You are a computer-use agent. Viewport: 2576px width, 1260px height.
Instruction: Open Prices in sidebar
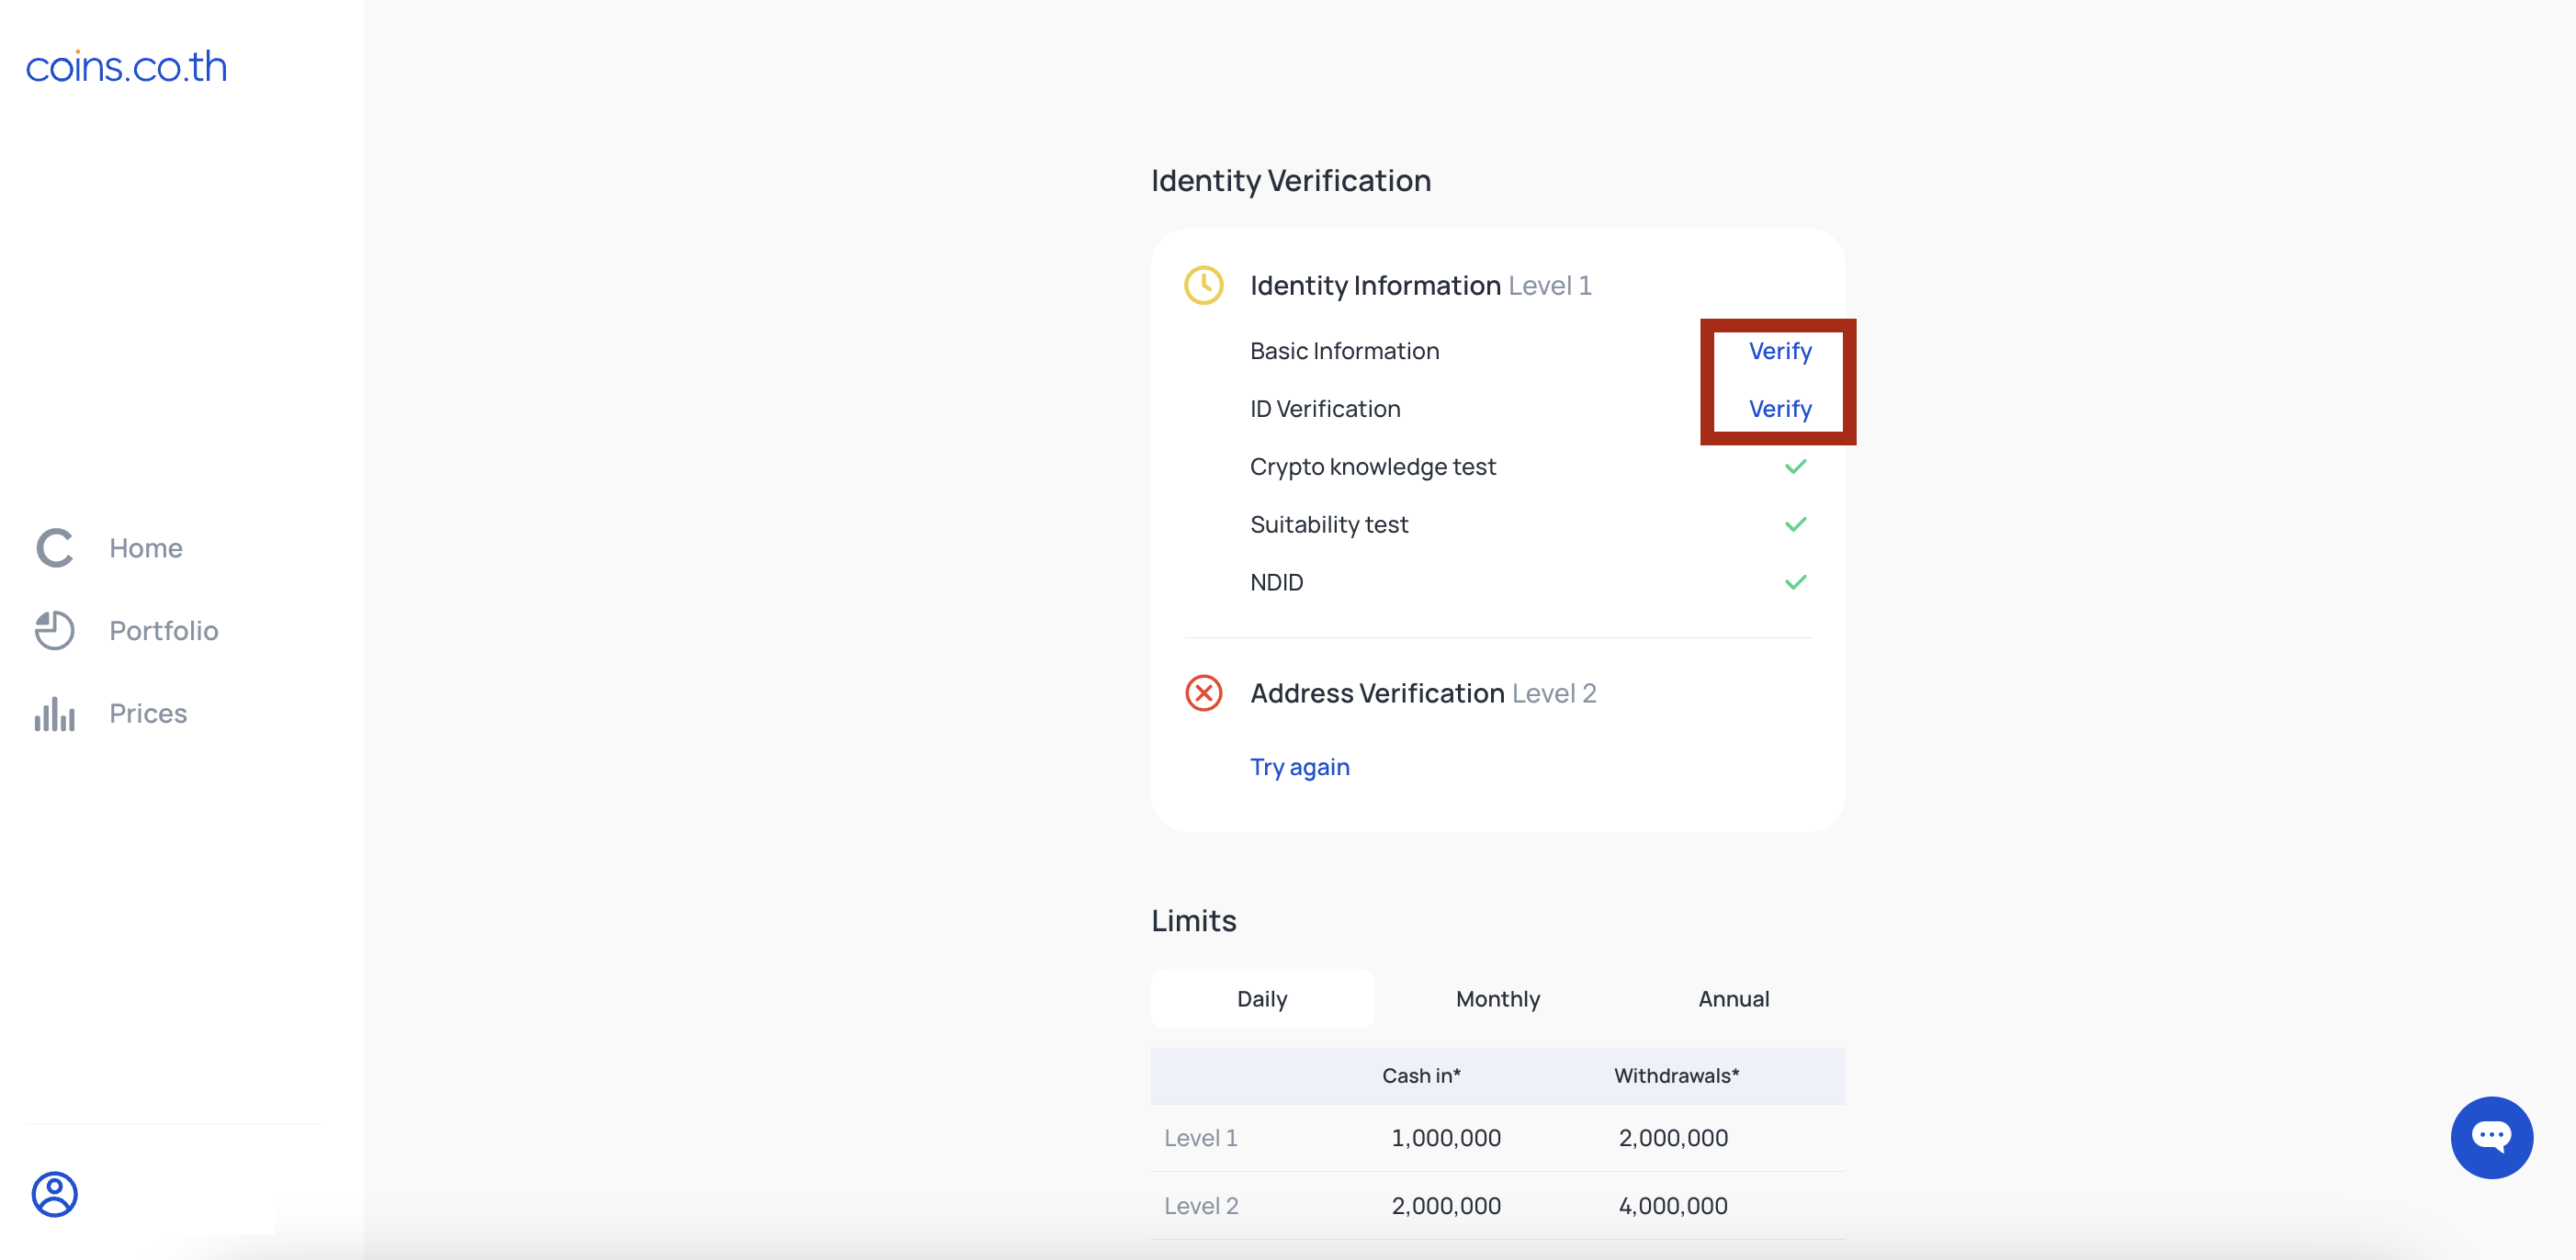(x=148, y=713)
